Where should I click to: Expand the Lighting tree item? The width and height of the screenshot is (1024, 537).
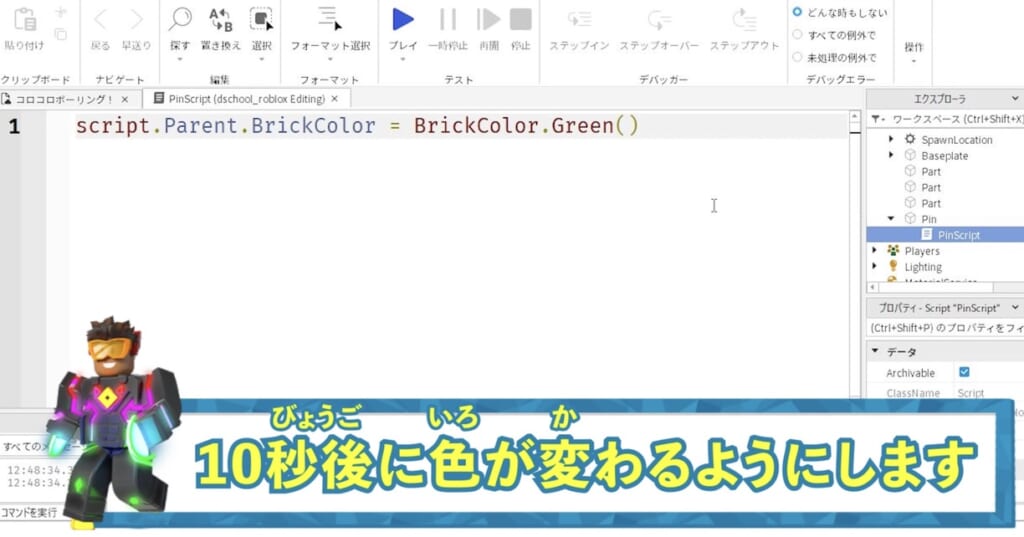click(x=874, y=266)
